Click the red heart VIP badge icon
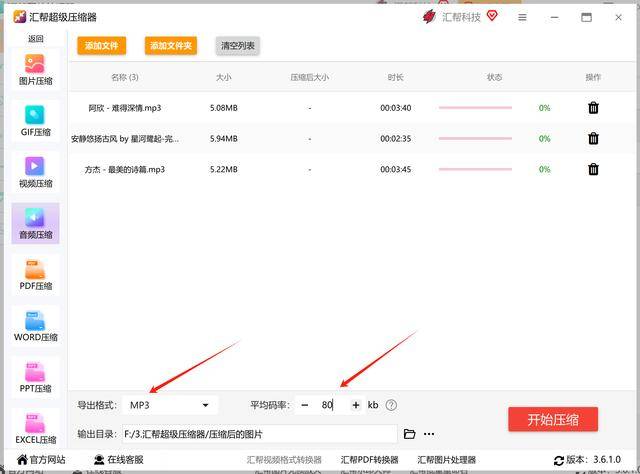Image resolution: width=640 pixels, height=474 pixels. [492, 16]
